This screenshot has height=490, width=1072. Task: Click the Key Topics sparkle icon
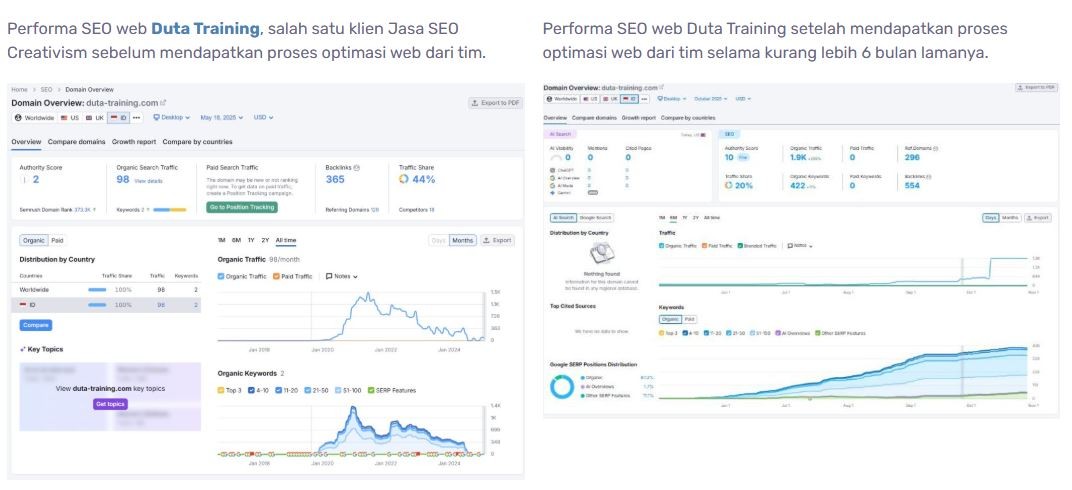tap(23, 349)
